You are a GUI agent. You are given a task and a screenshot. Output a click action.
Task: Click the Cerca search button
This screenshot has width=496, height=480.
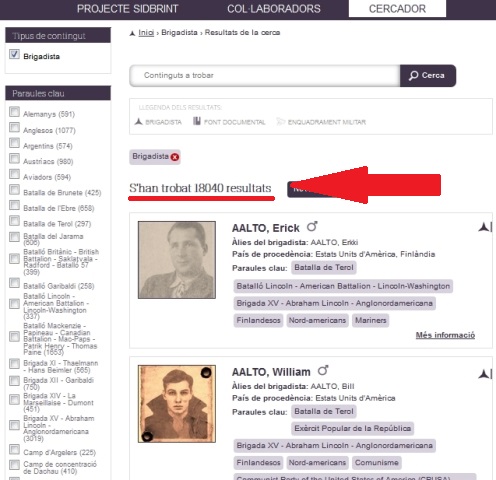click(428, 76)
